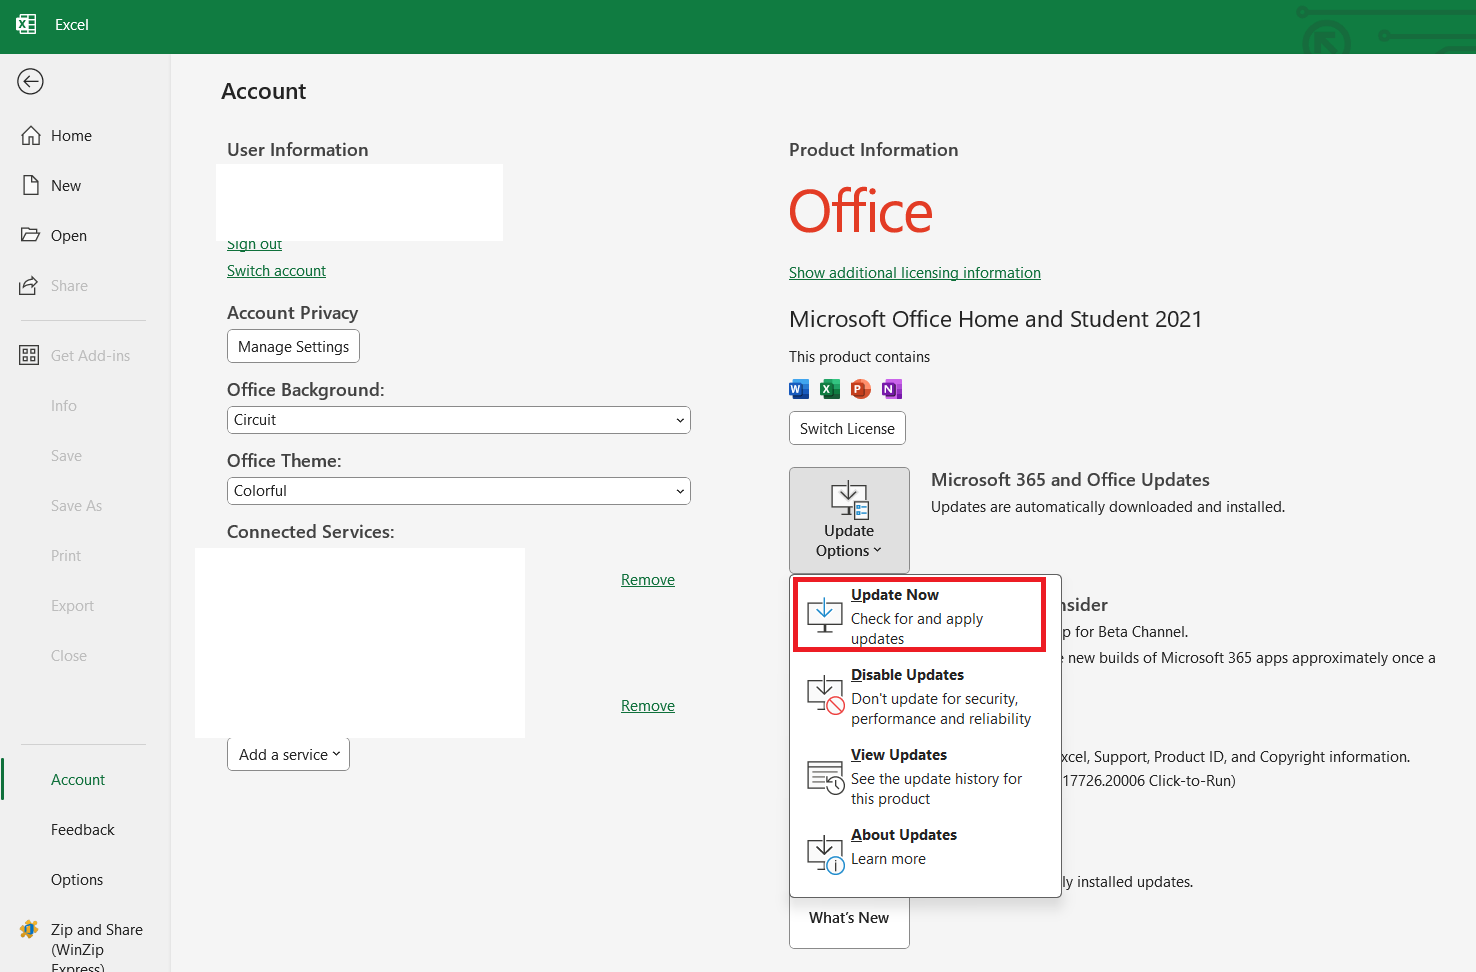Screen dimensions: 1476x972
Task: Choose Disable Updates from the menu
Action: pyautogui.click(x=925, y=696)
